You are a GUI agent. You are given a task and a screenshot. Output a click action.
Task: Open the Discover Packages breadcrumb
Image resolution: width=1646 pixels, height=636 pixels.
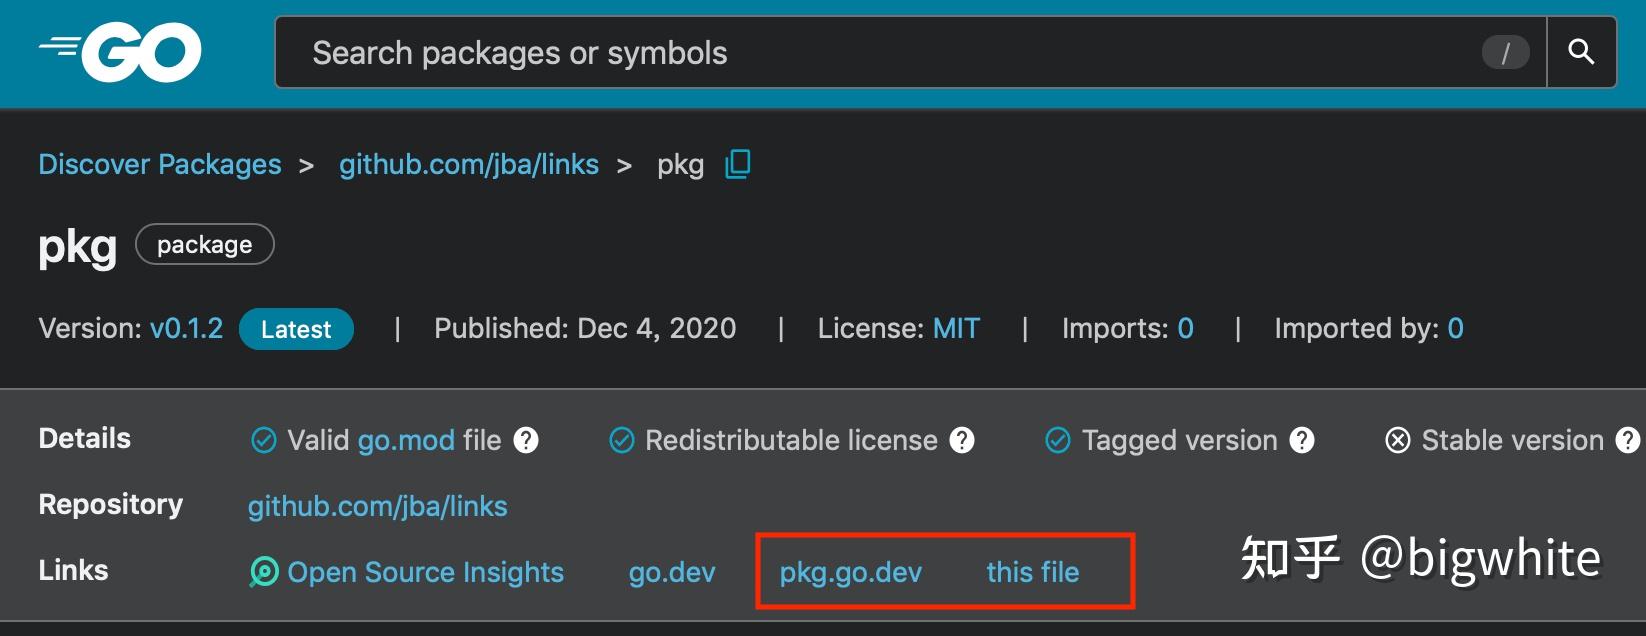[160, 164]
